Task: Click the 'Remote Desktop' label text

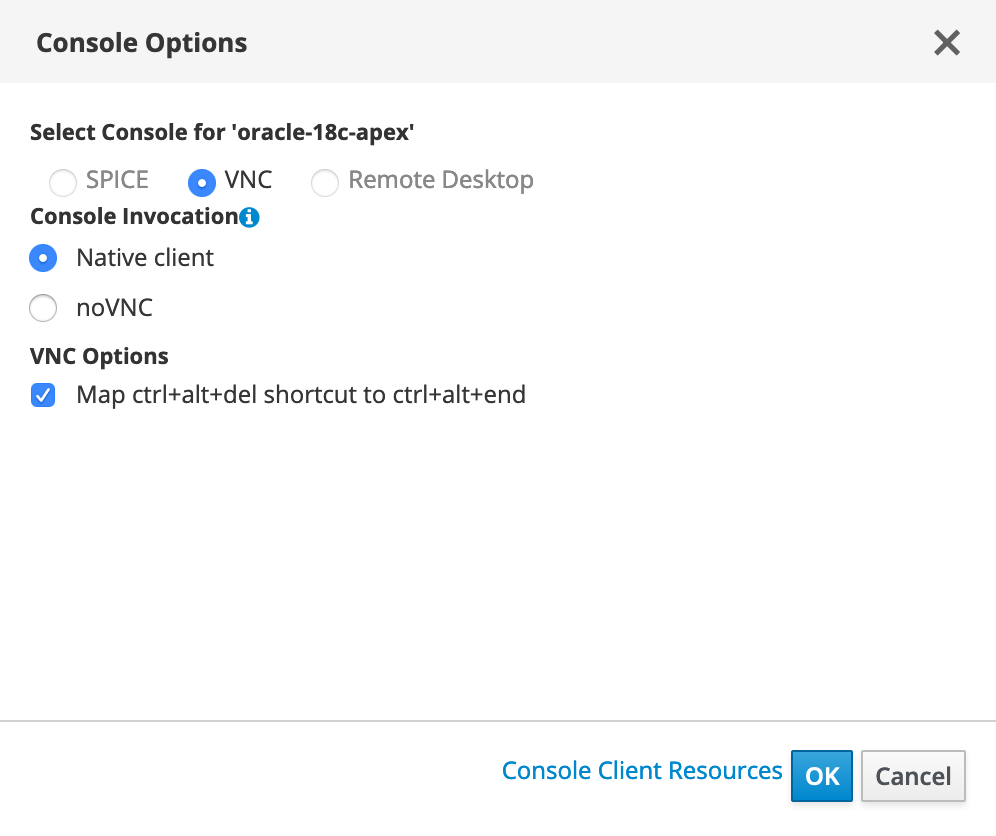Action: coord(440,180)
